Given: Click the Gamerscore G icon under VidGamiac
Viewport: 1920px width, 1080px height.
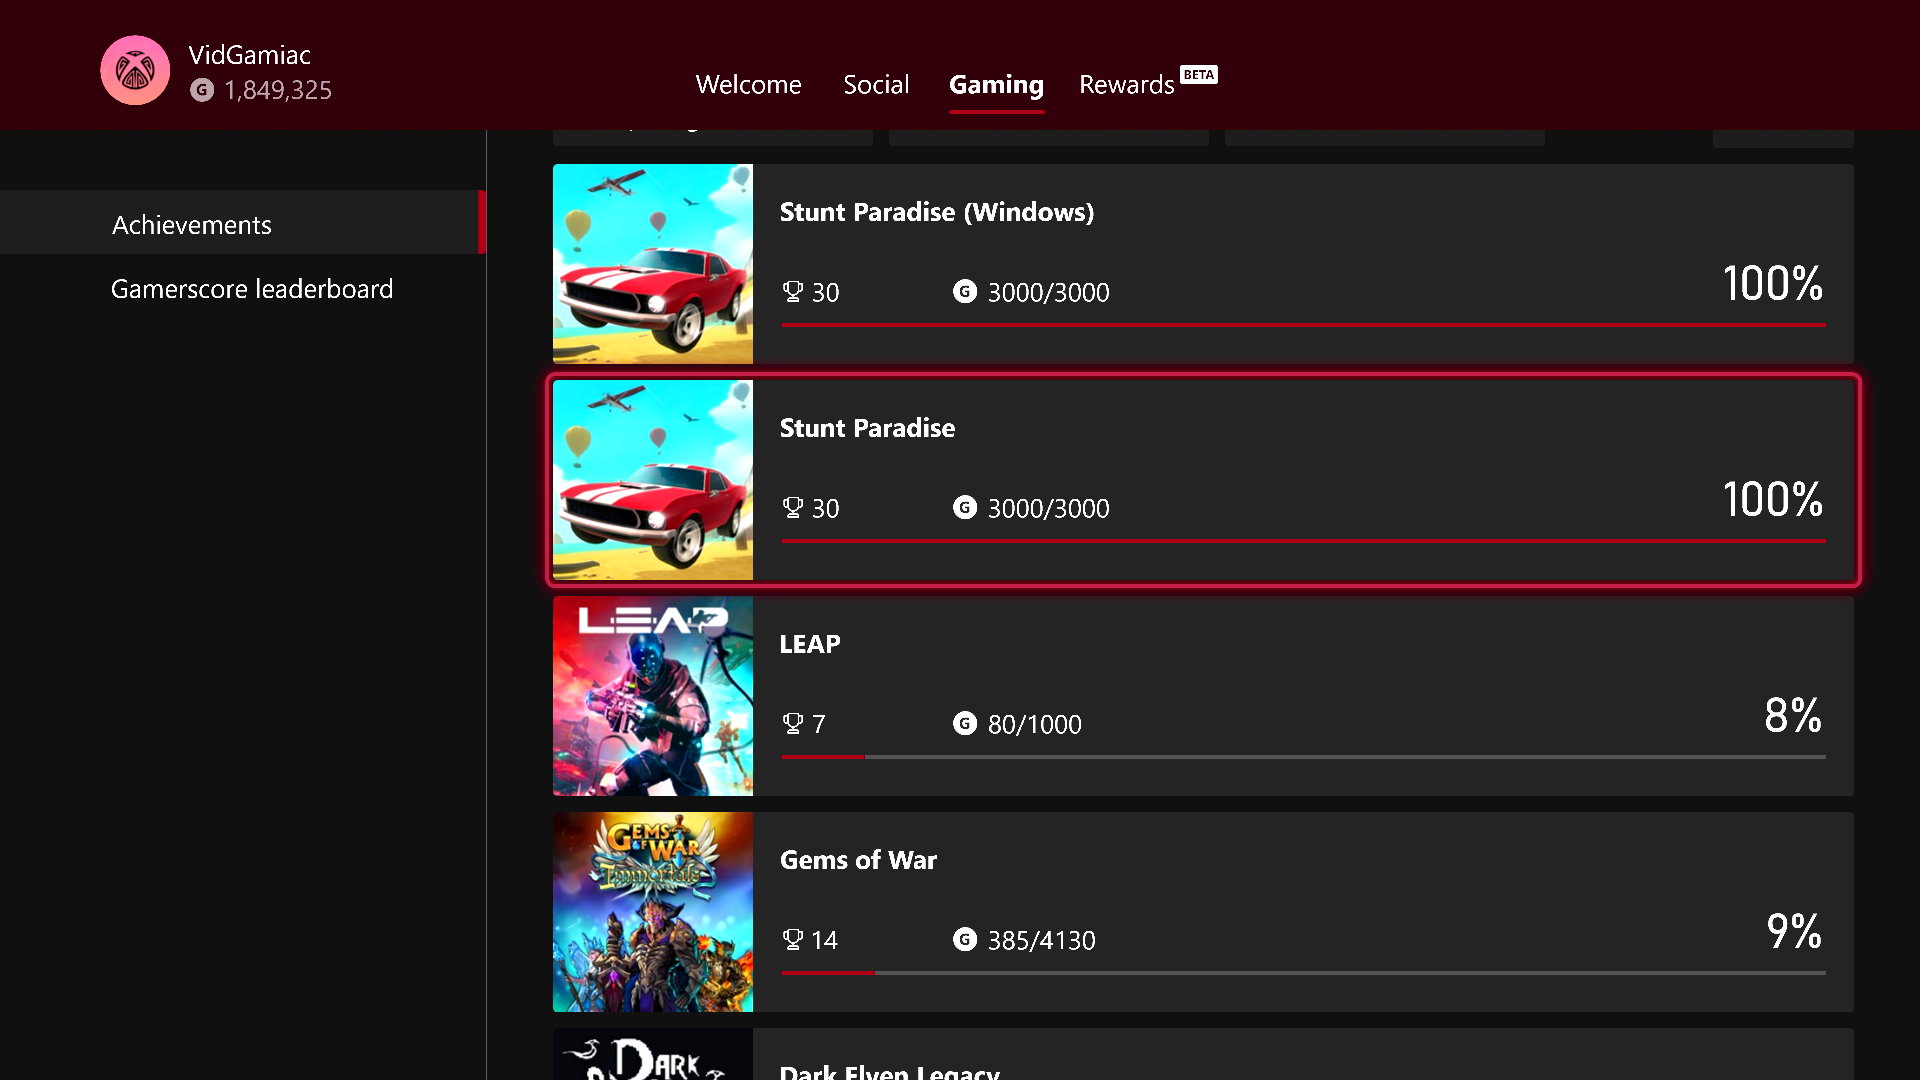Looking at the screenshot, I should pos(202,90).
